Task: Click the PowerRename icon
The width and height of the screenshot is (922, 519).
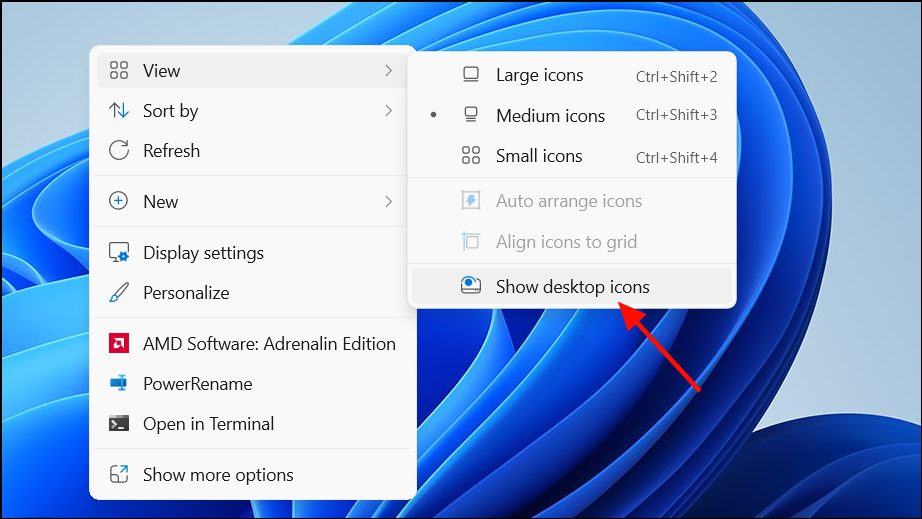Action: pos(119,383)
